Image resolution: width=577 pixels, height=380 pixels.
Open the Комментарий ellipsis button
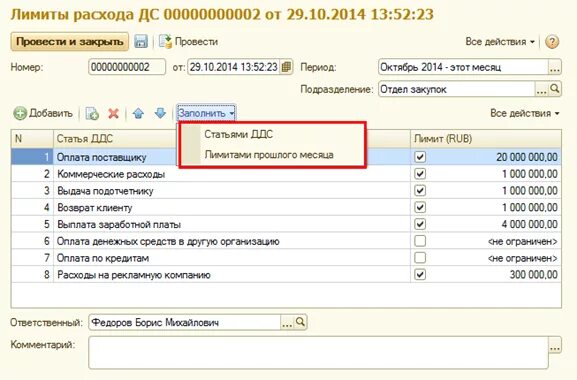[x=555, y=346]
